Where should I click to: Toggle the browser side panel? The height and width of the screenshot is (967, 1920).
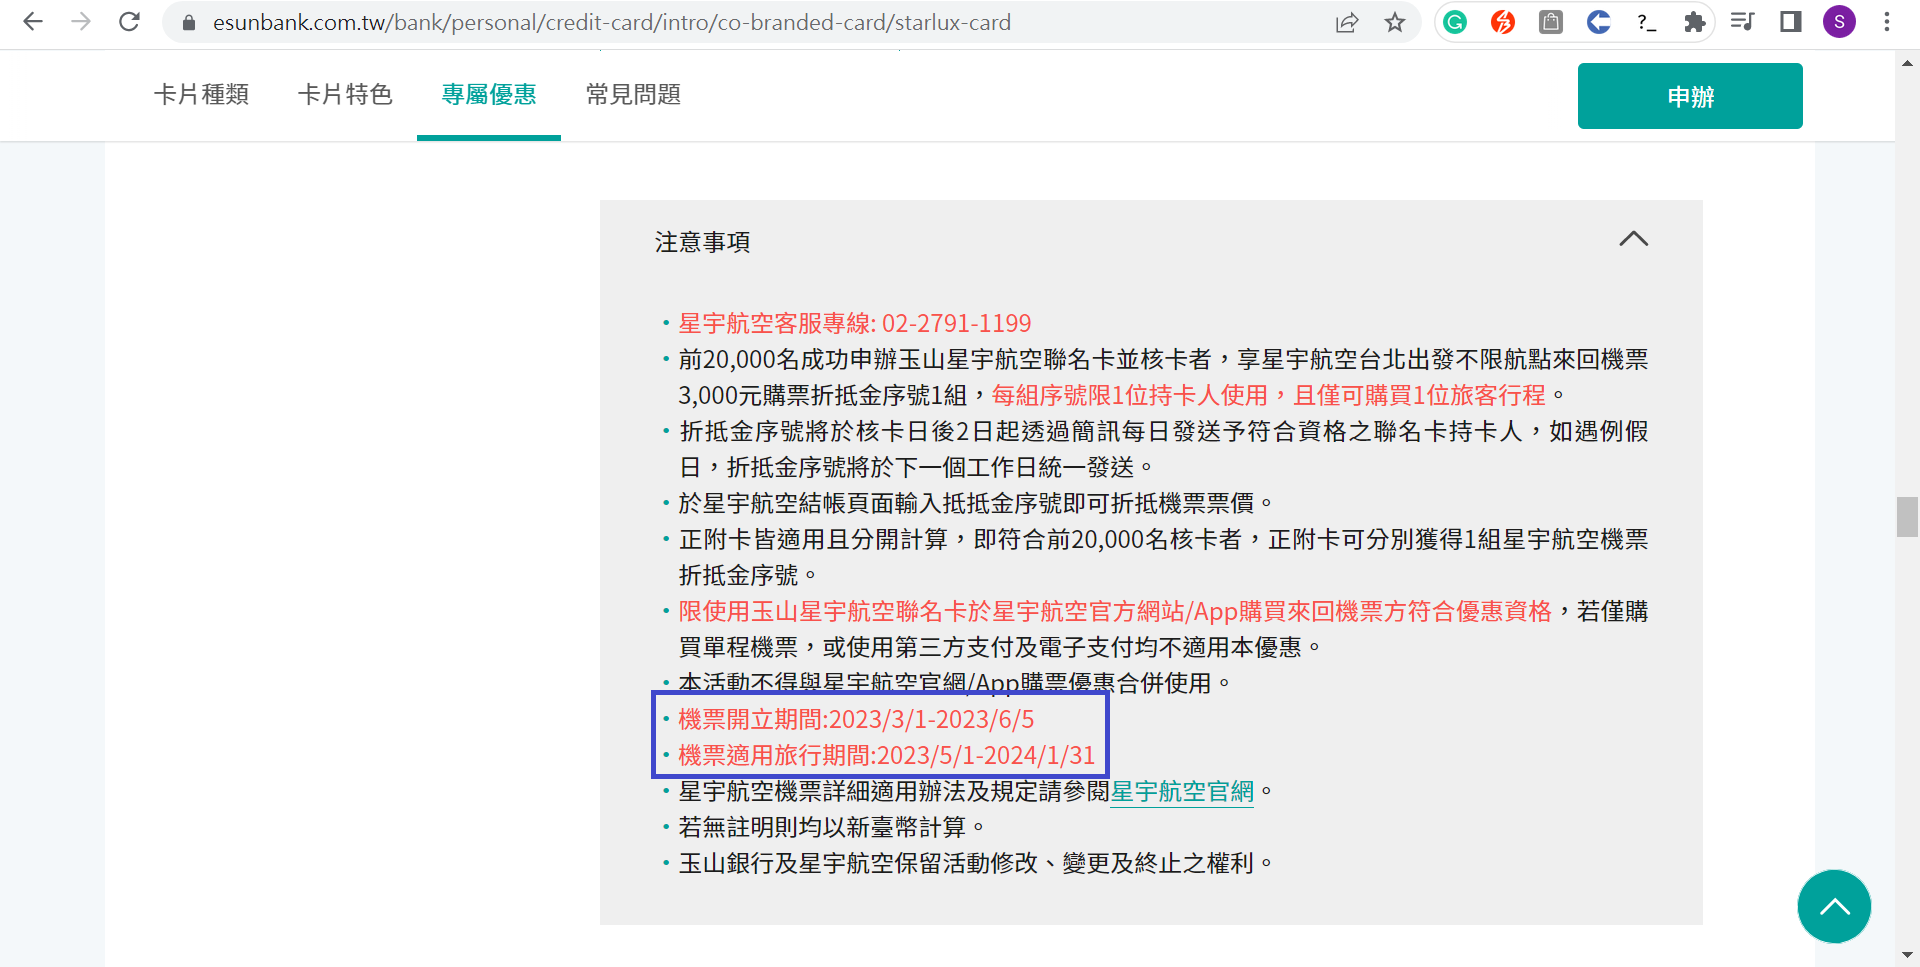pos(1790,22)
